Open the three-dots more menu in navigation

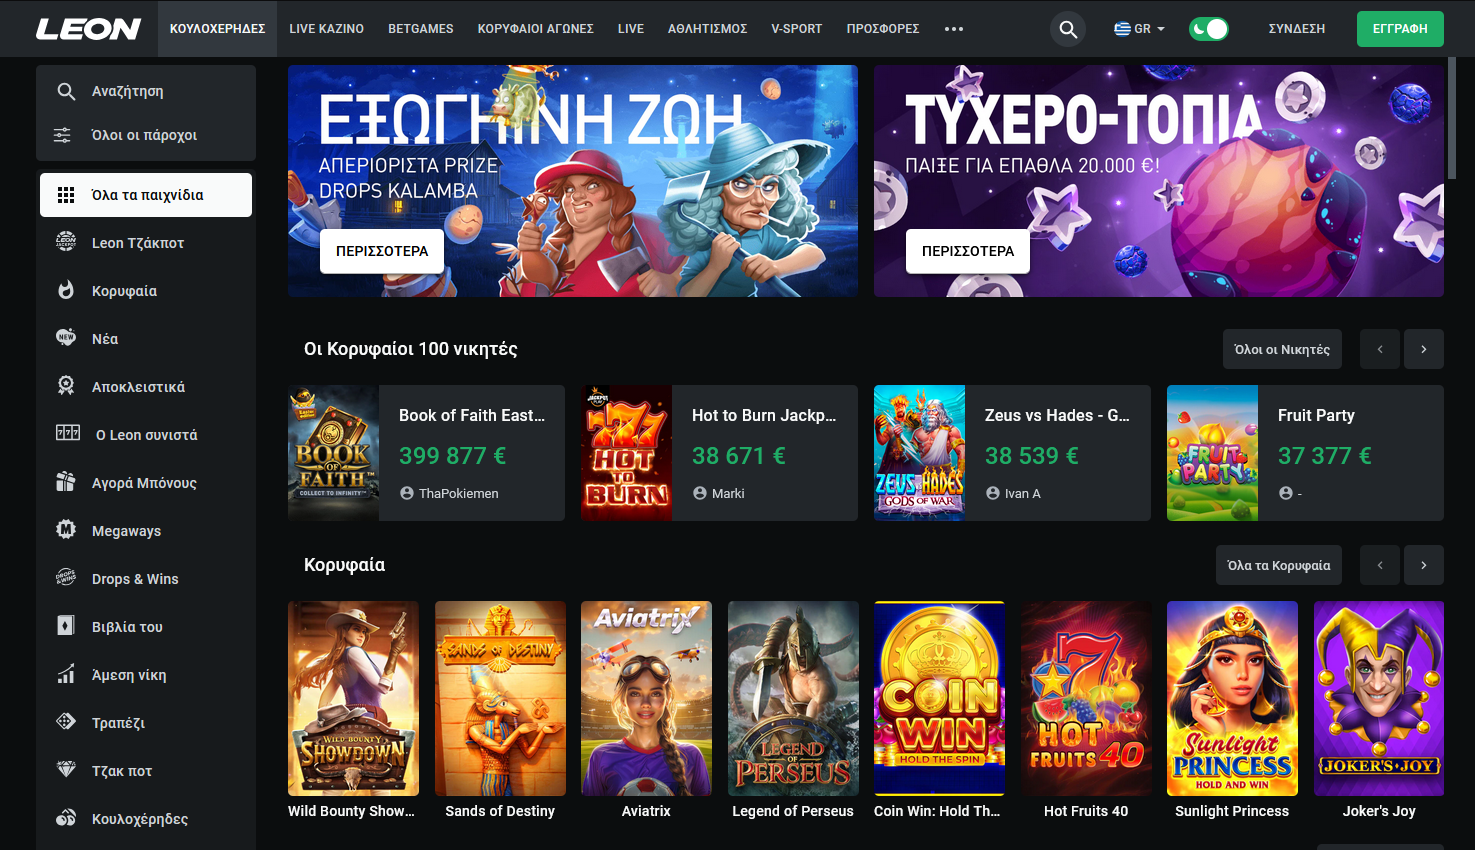tap(954, 29)
